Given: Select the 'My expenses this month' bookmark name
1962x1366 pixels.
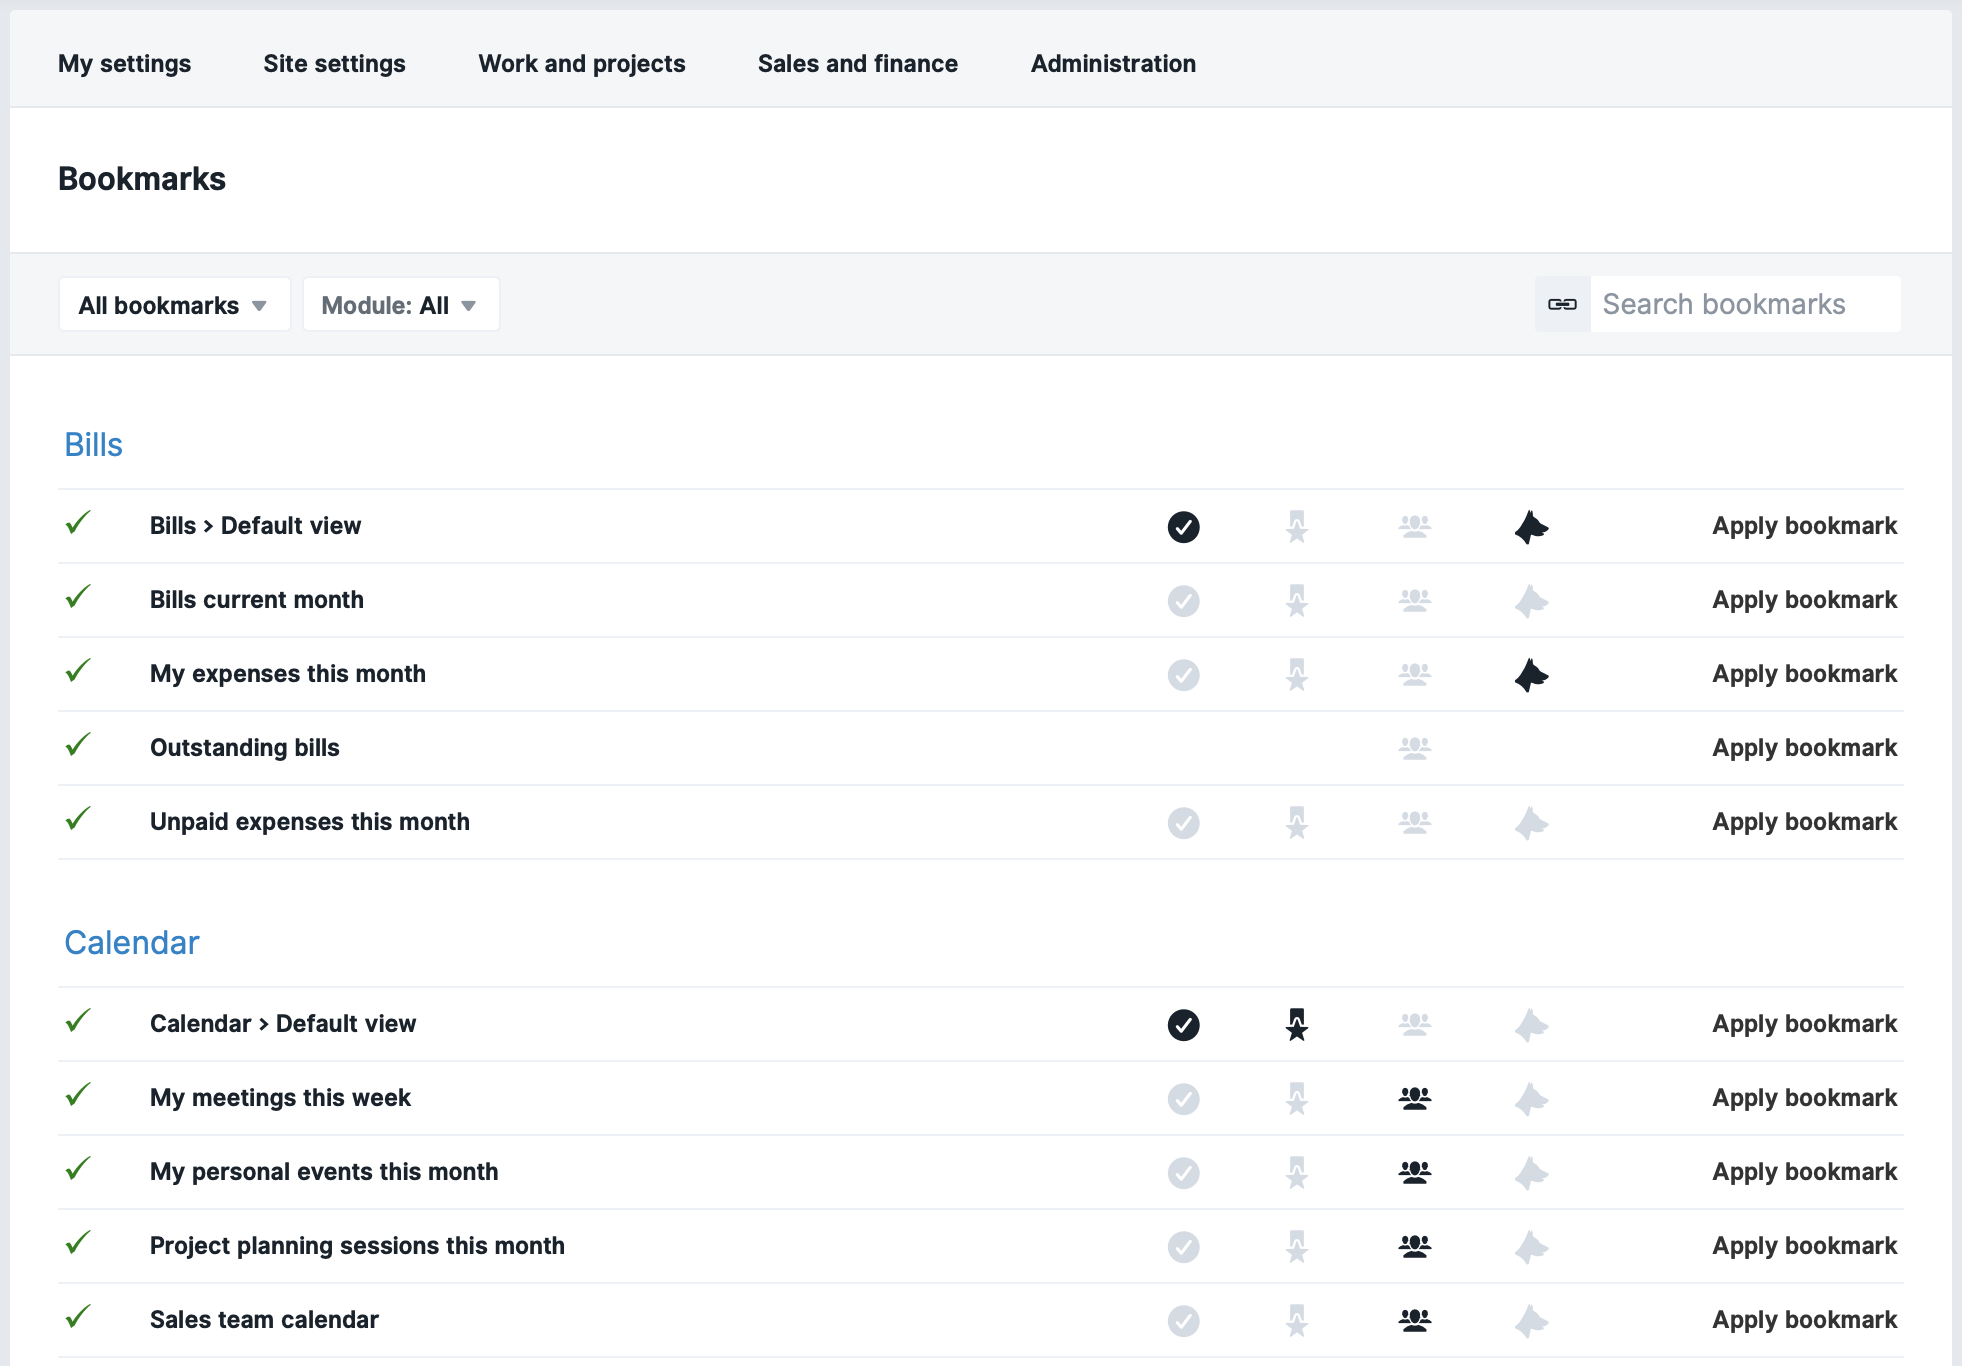Looking at the screenshot, I should [x=288, y=674].
